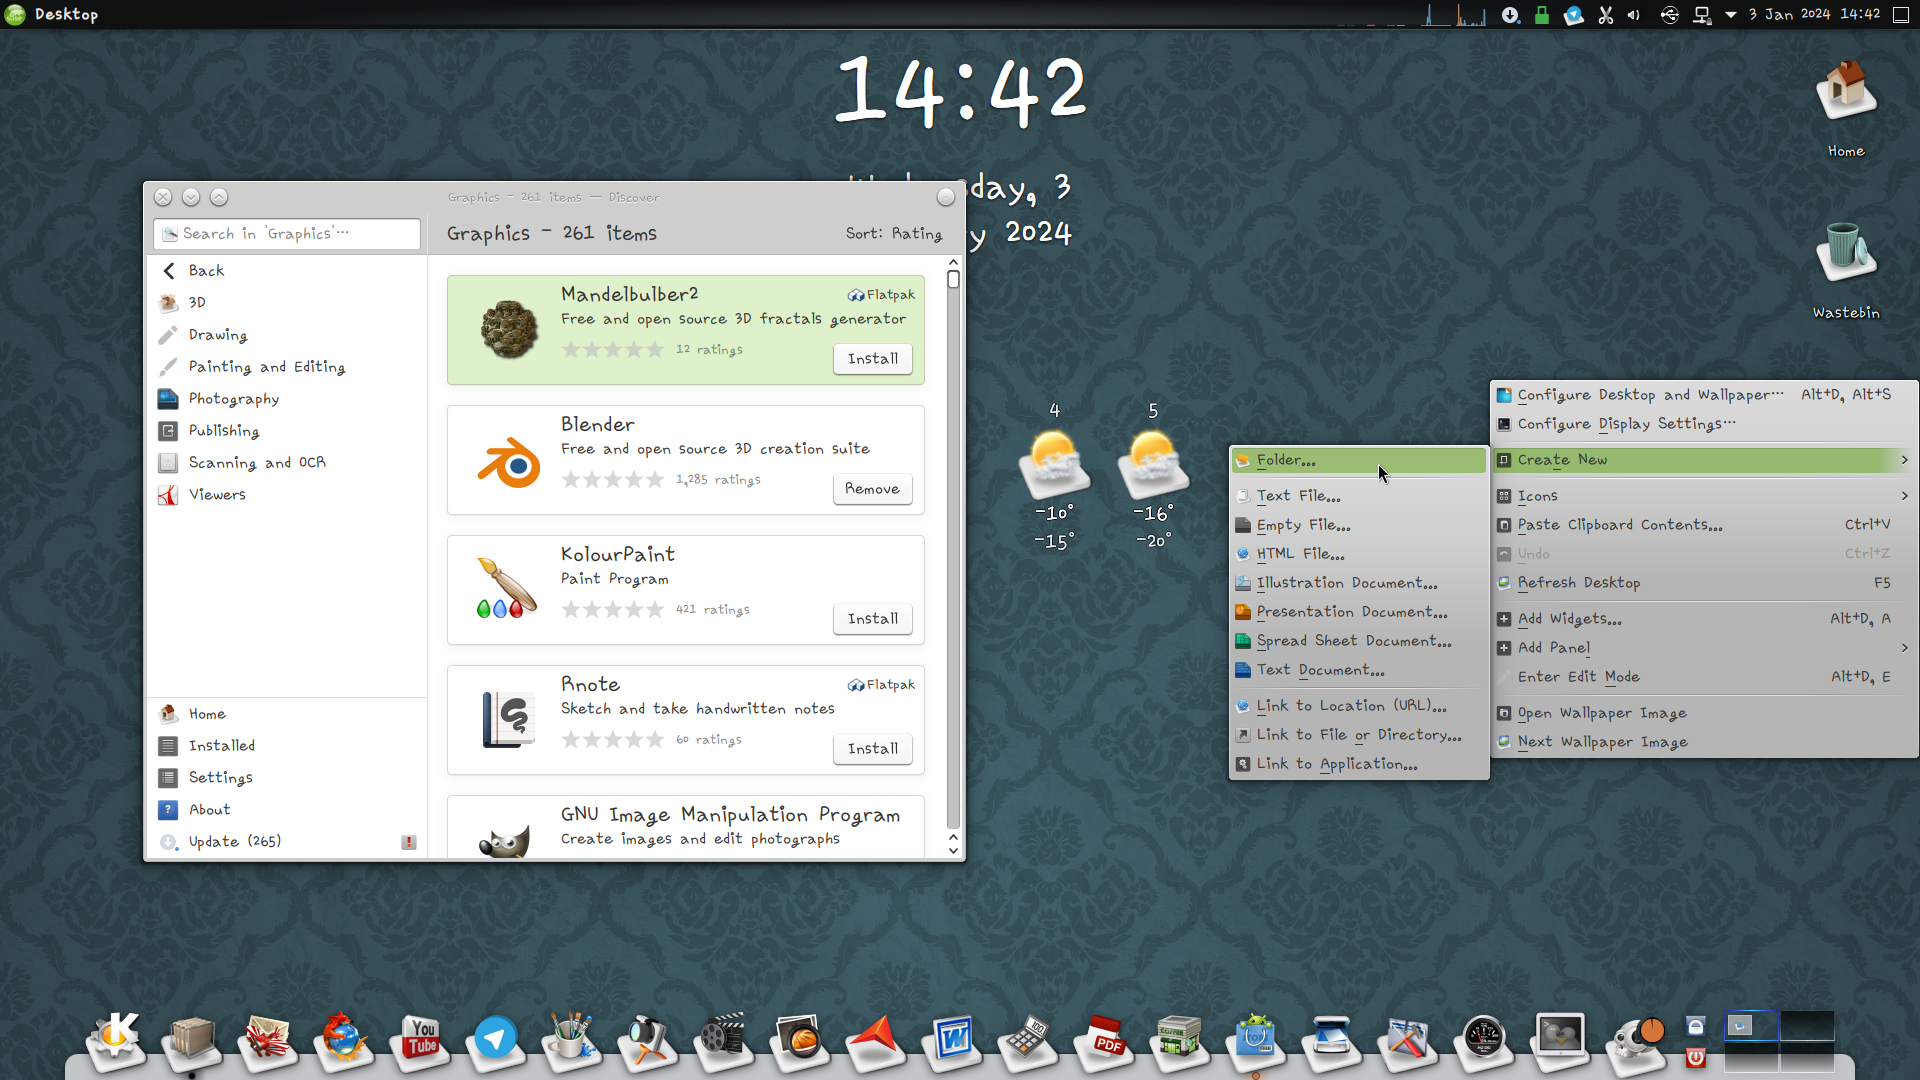Click the KolourPaint brush icon
1920x1080 pixels.
click(507, 590)
